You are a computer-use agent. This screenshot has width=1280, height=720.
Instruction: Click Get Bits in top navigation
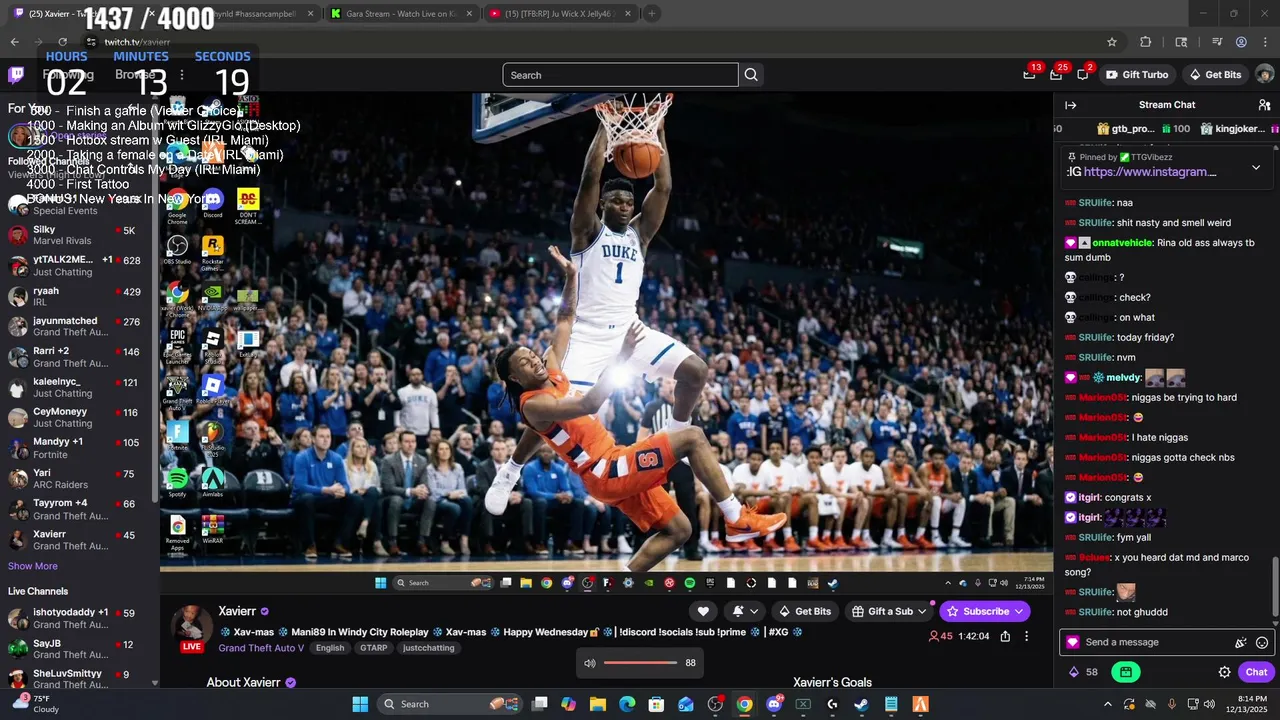click(1215, 75)
